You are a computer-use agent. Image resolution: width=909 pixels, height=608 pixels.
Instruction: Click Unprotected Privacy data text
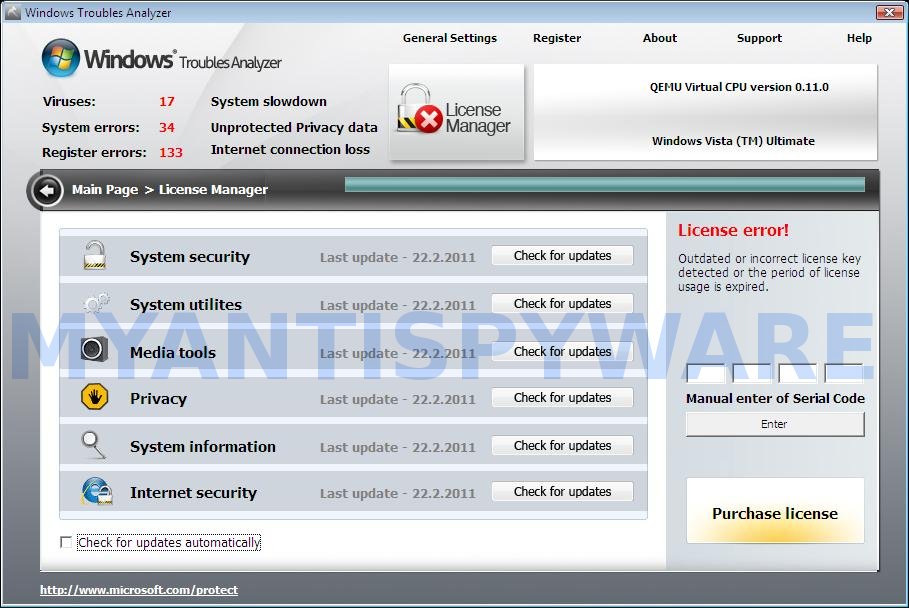294,128
